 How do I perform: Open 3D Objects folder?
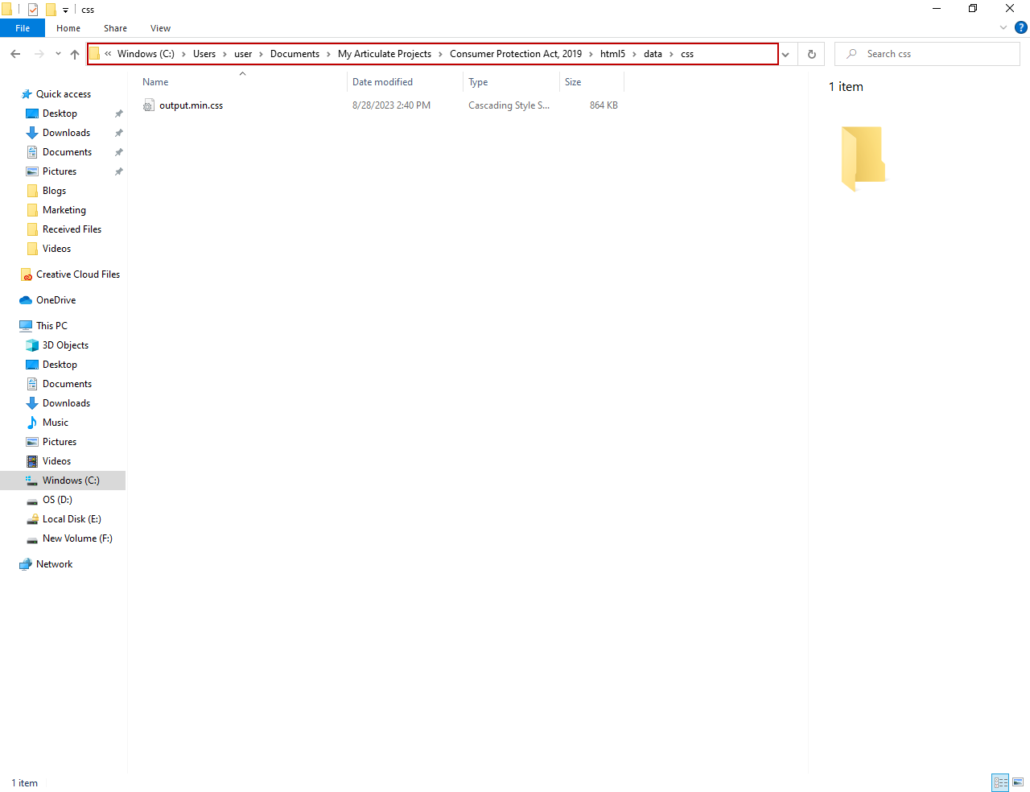pos(65,345)
